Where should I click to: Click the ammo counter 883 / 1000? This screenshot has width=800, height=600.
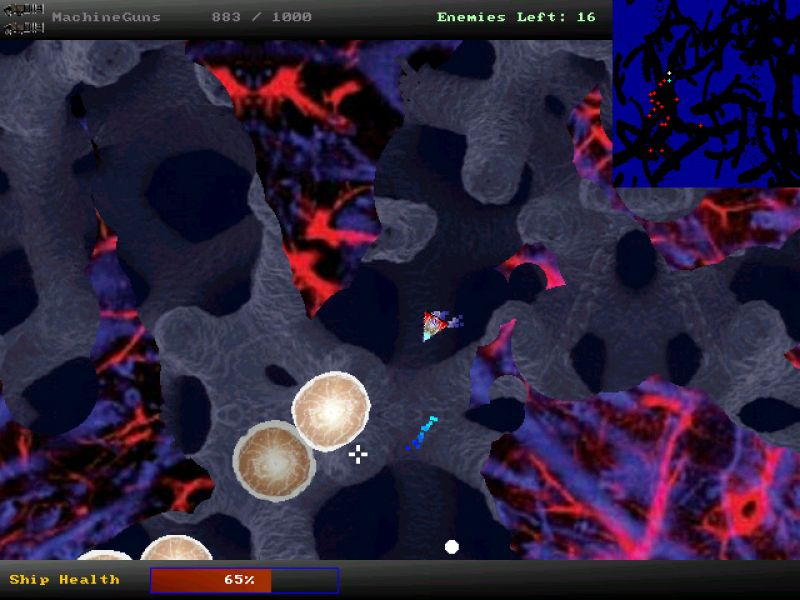coord(262,17)
